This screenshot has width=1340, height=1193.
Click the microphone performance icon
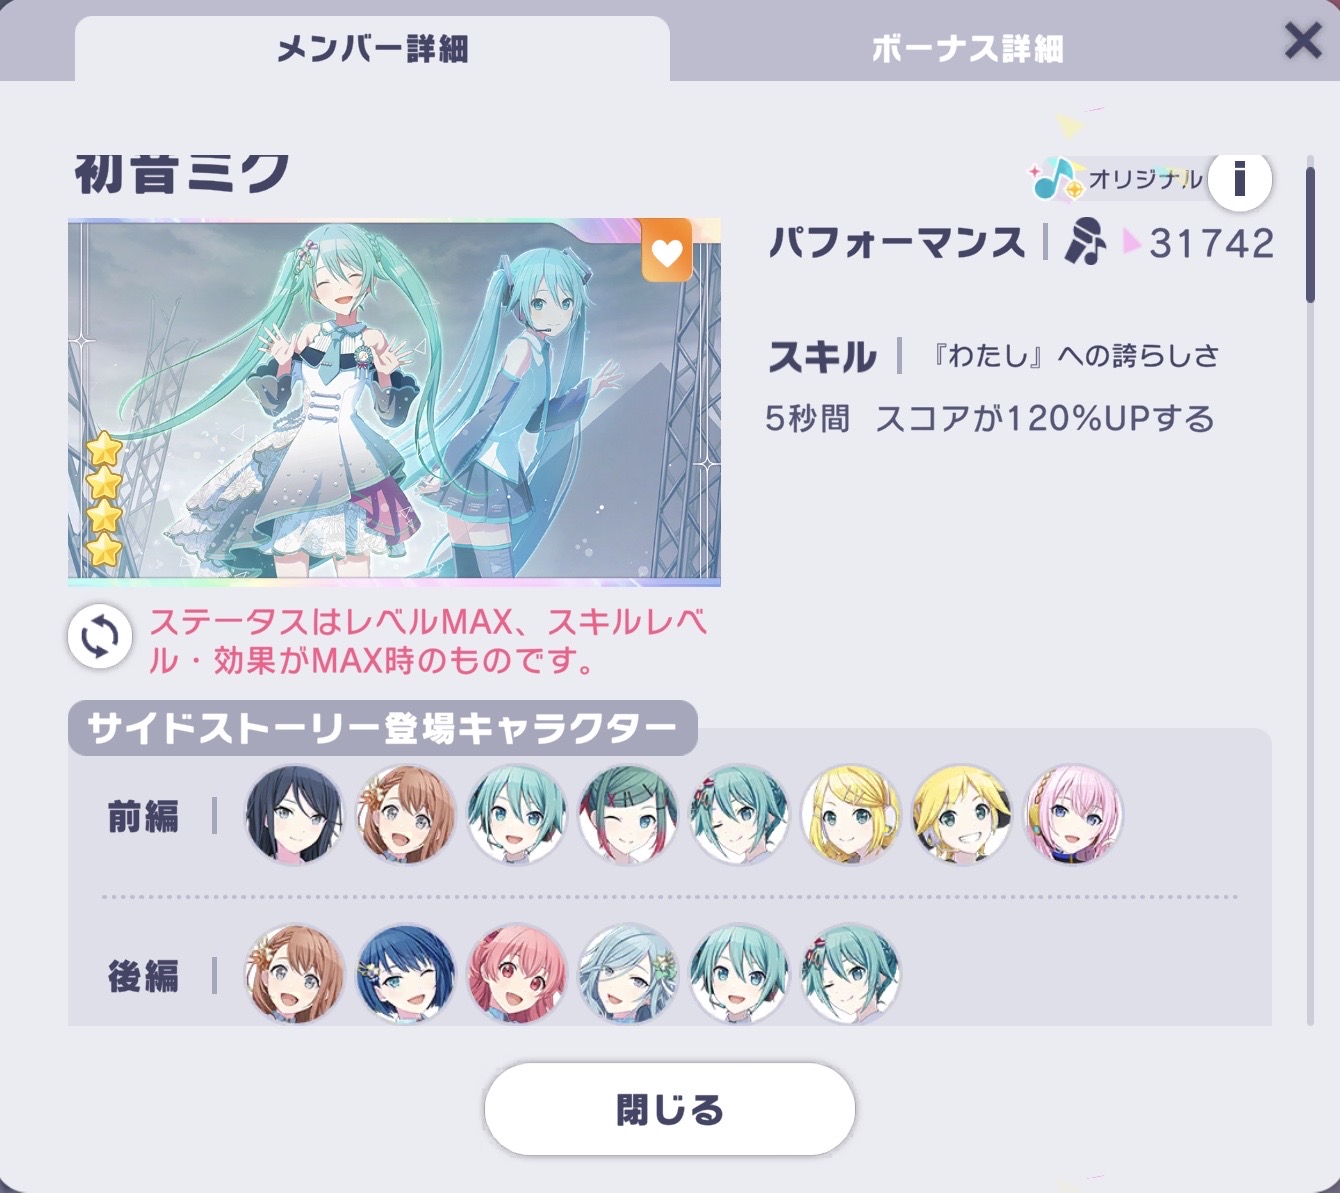pyautogui.click(x=1084, y=242)
